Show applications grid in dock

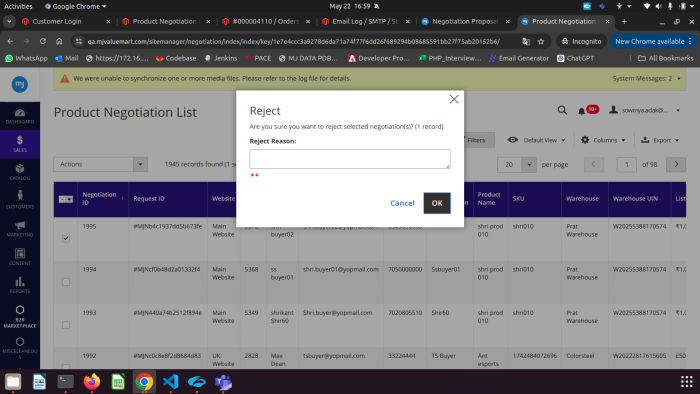click(686, 382)
